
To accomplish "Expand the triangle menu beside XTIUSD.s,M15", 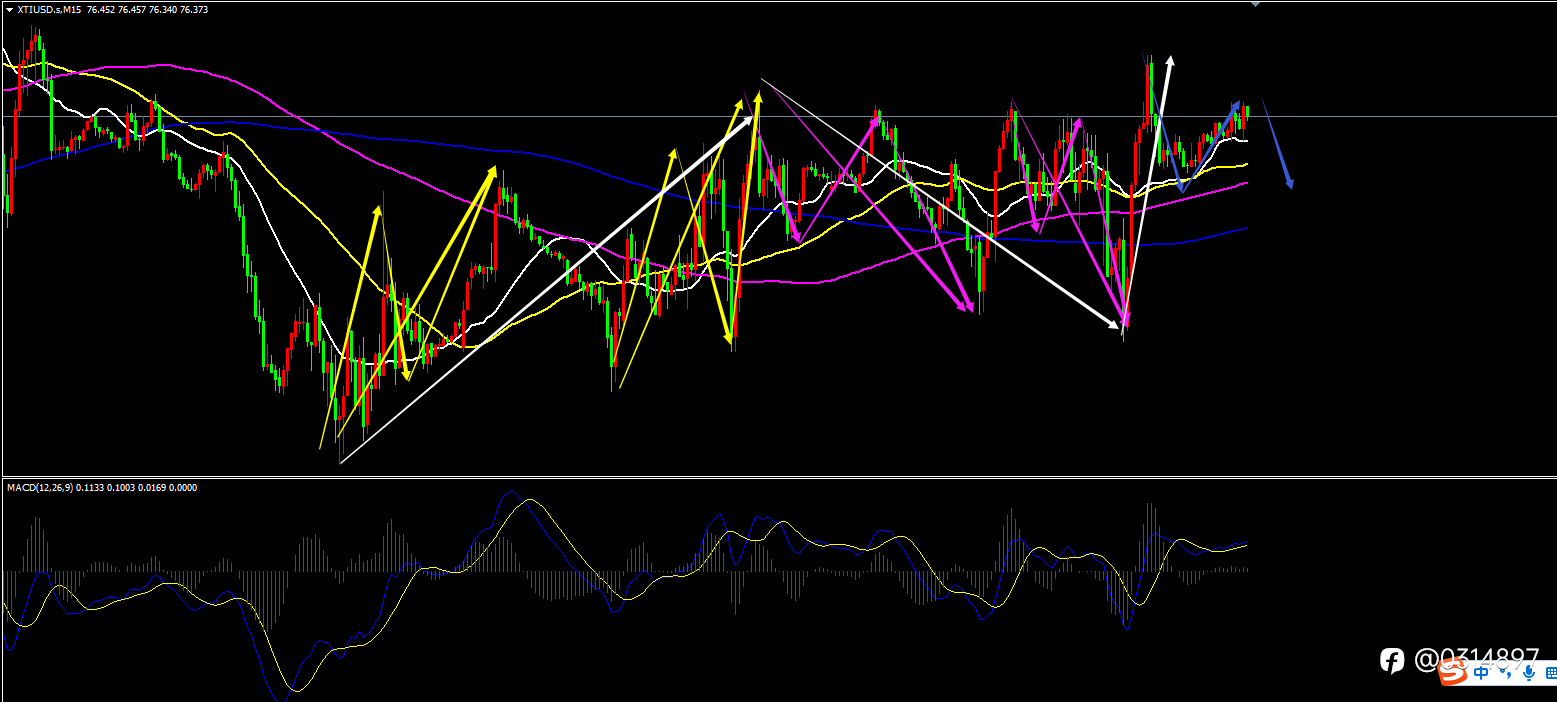I will [x=8, y=9].
